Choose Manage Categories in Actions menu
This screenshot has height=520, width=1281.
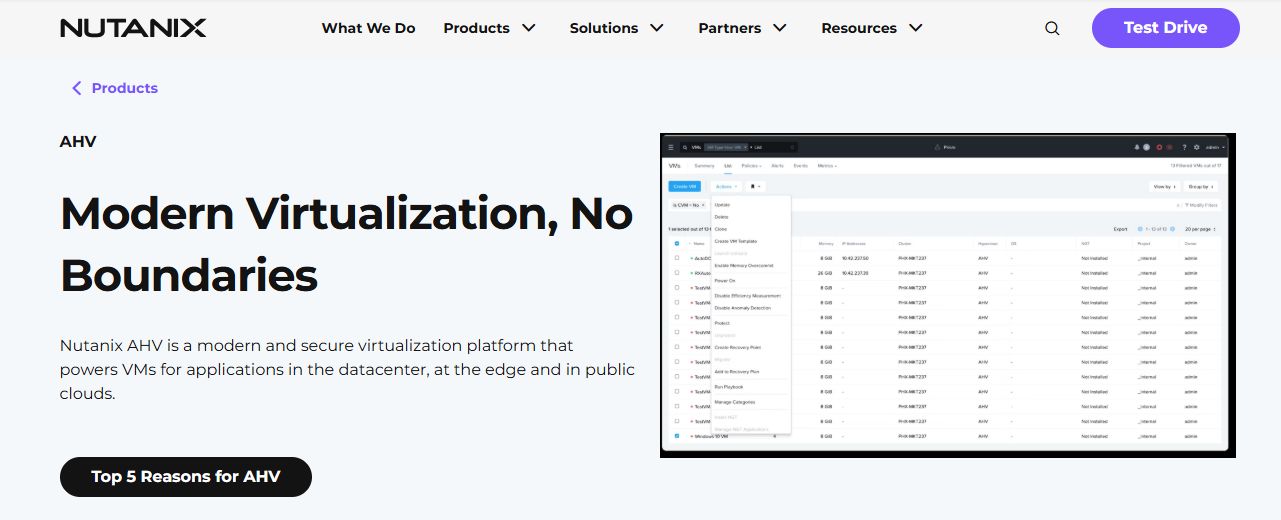tap(735, 402)
